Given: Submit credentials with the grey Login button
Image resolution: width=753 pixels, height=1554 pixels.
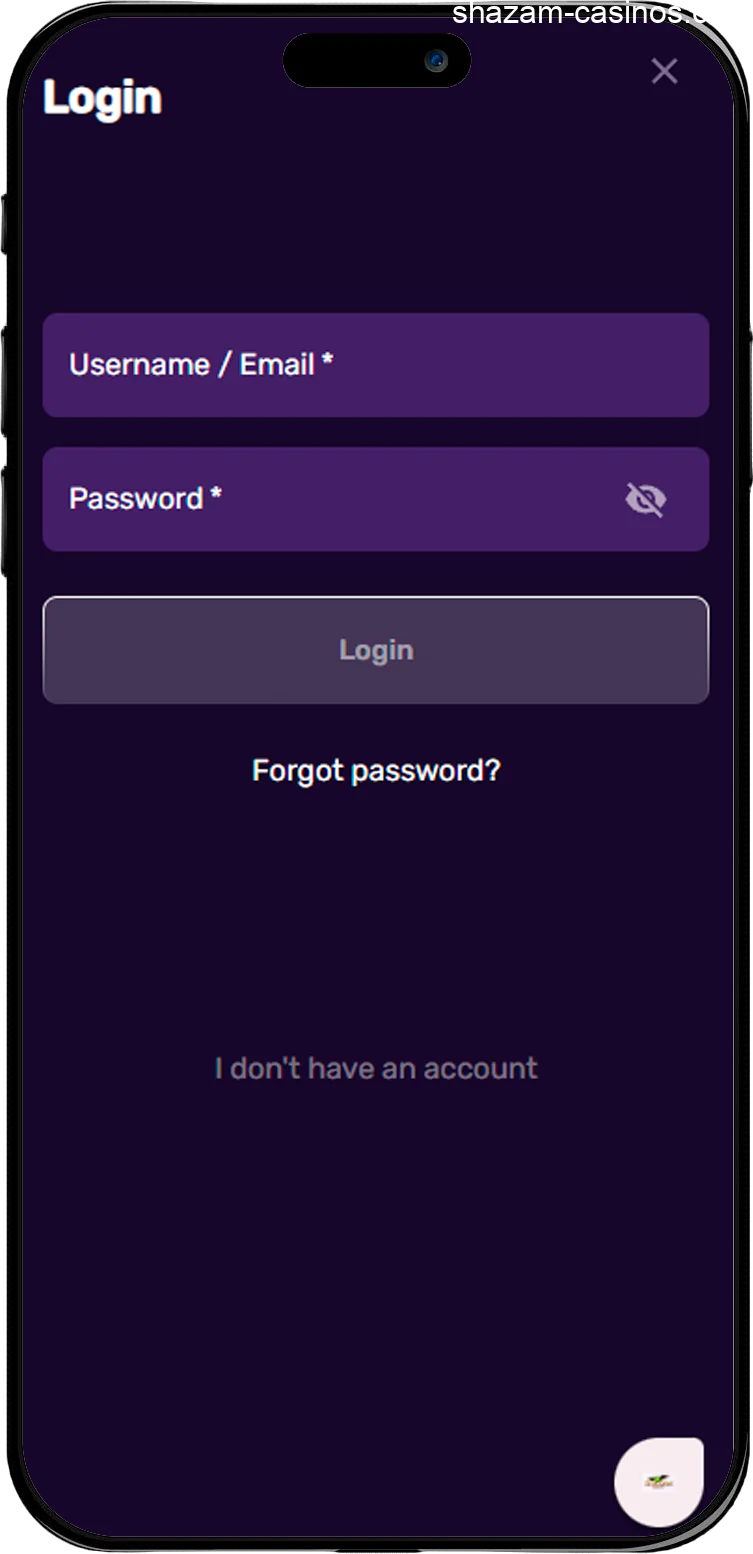Looking at the screenshot, I should pyautogui.click(x=376, y=650).
